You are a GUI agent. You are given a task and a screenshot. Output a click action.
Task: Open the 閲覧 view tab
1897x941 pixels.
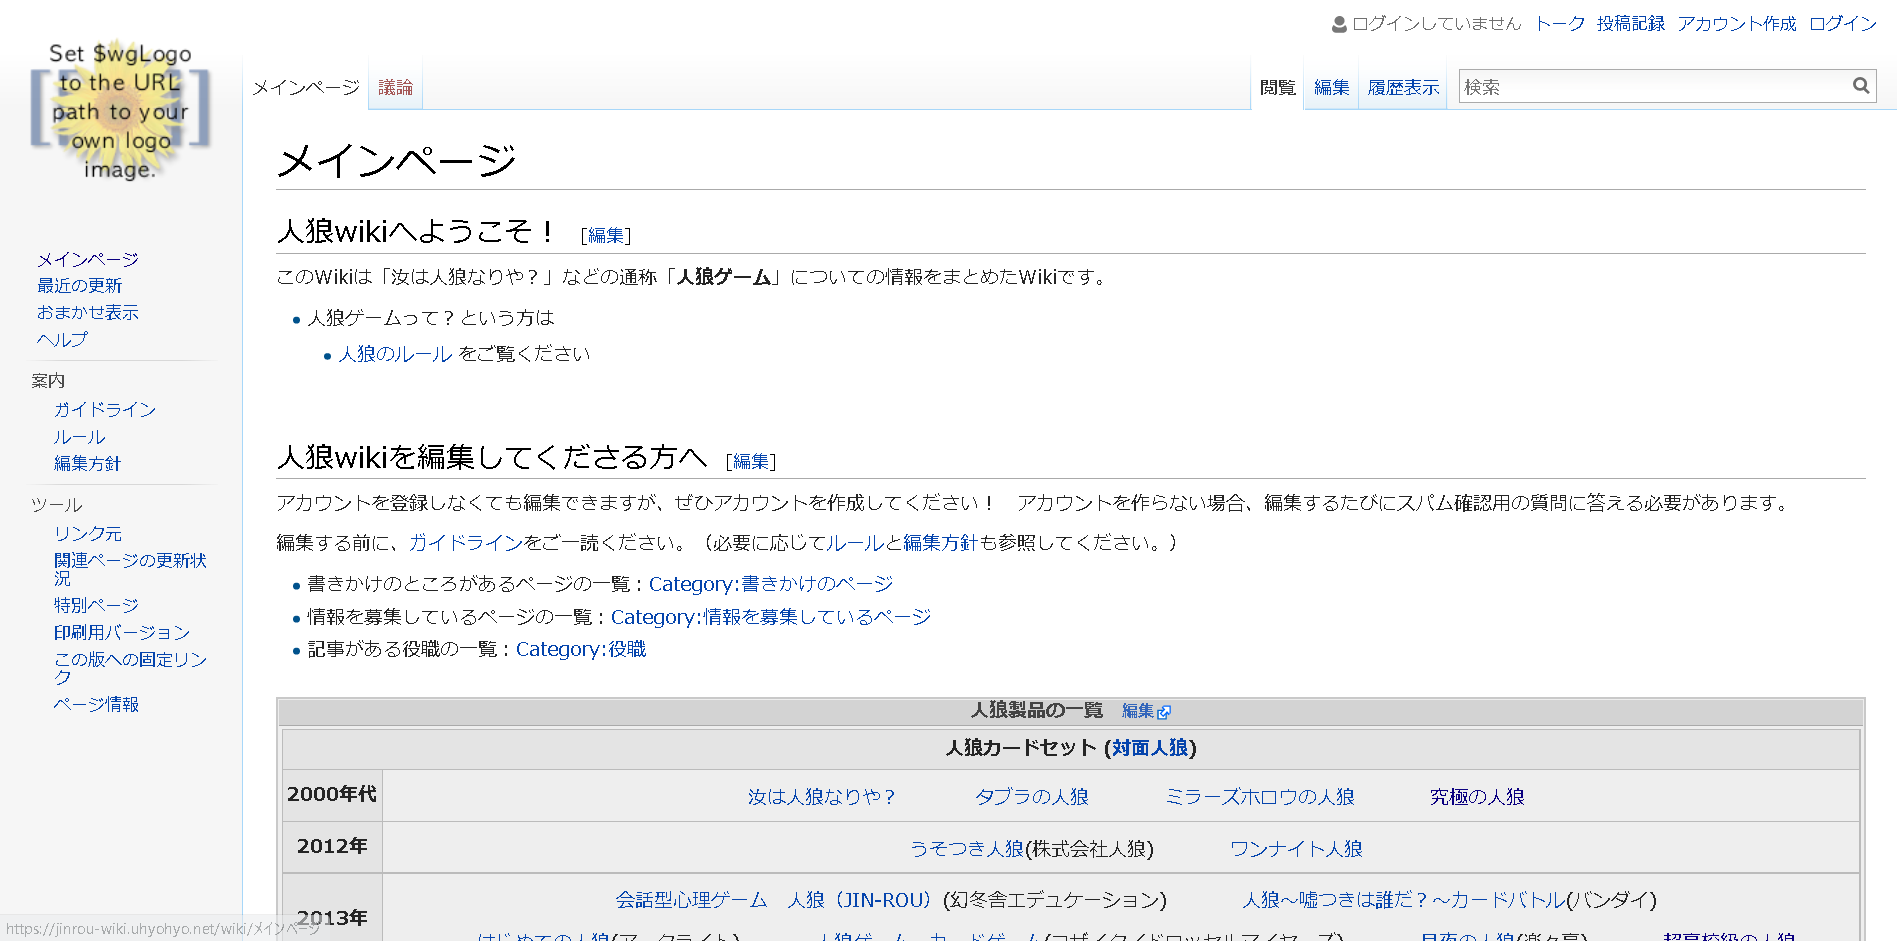[1277, 88]
